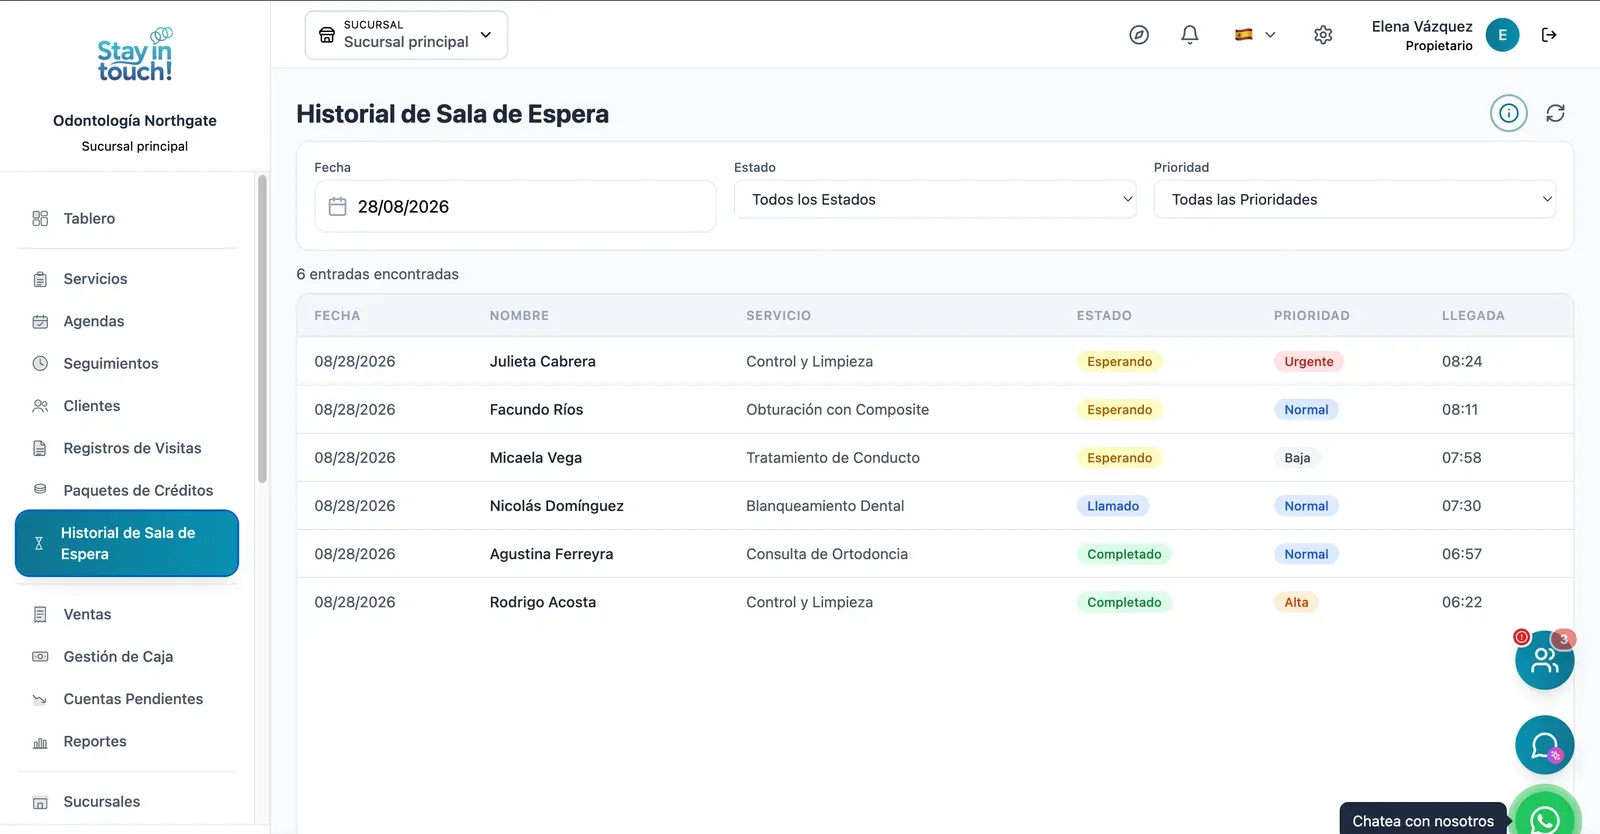Viewport: 1600px width, 834px height.
Task: Click the Baja priority badge
Action: pyautogui.click(x=1297, y=458)
